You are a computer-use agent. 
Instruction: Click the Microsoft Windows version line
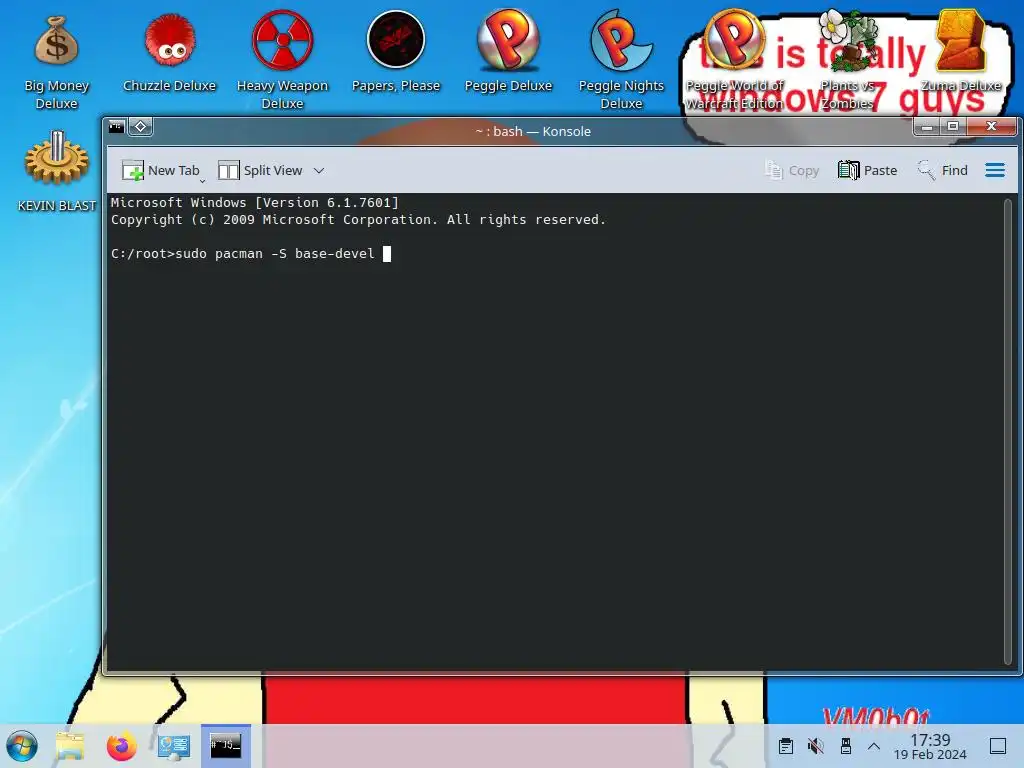(x=255, y=202)
